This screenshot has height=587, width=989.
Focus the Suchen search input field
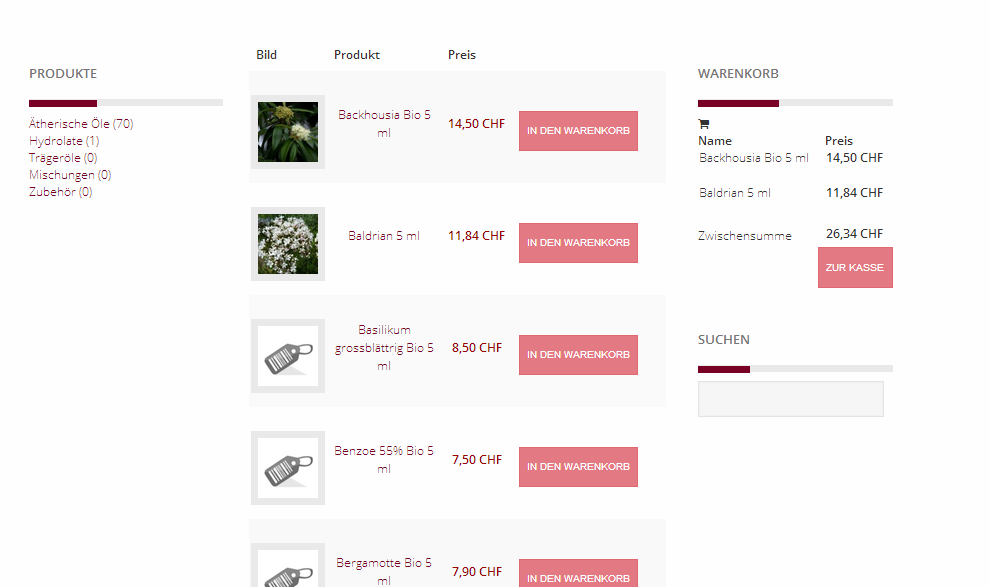790,399
